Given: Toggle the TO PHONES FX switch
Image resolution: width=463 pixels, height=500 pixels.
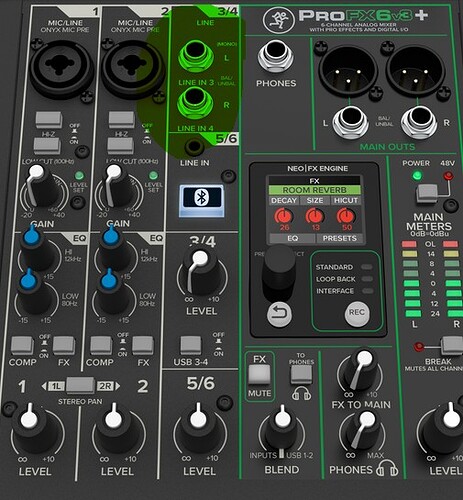Looking at the screenshot, I should [301, 375].
